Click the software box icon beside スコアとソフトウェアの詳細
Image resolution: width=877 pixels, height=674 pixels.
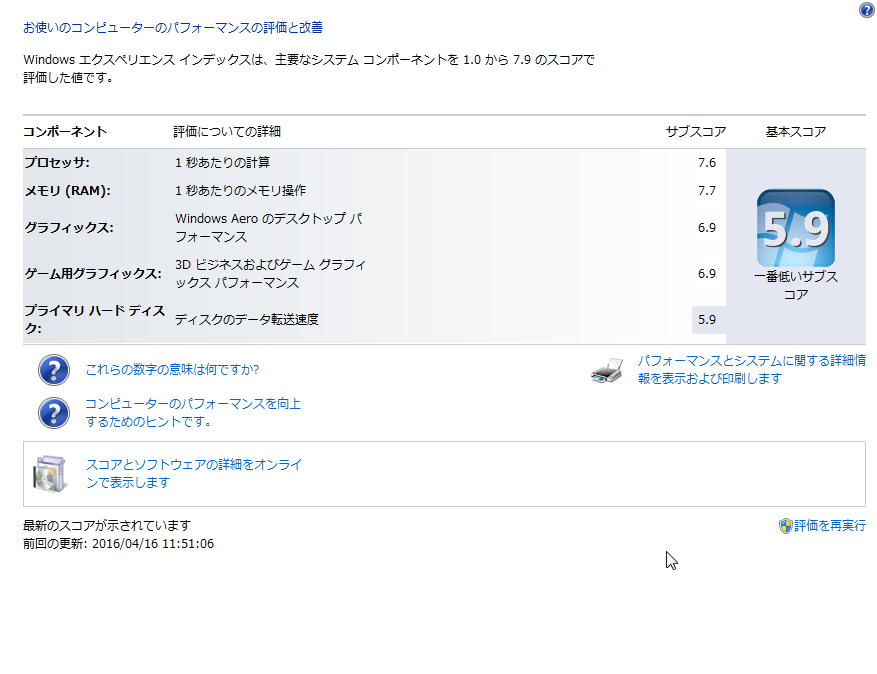pyautogui.click(x=50, y=474)
